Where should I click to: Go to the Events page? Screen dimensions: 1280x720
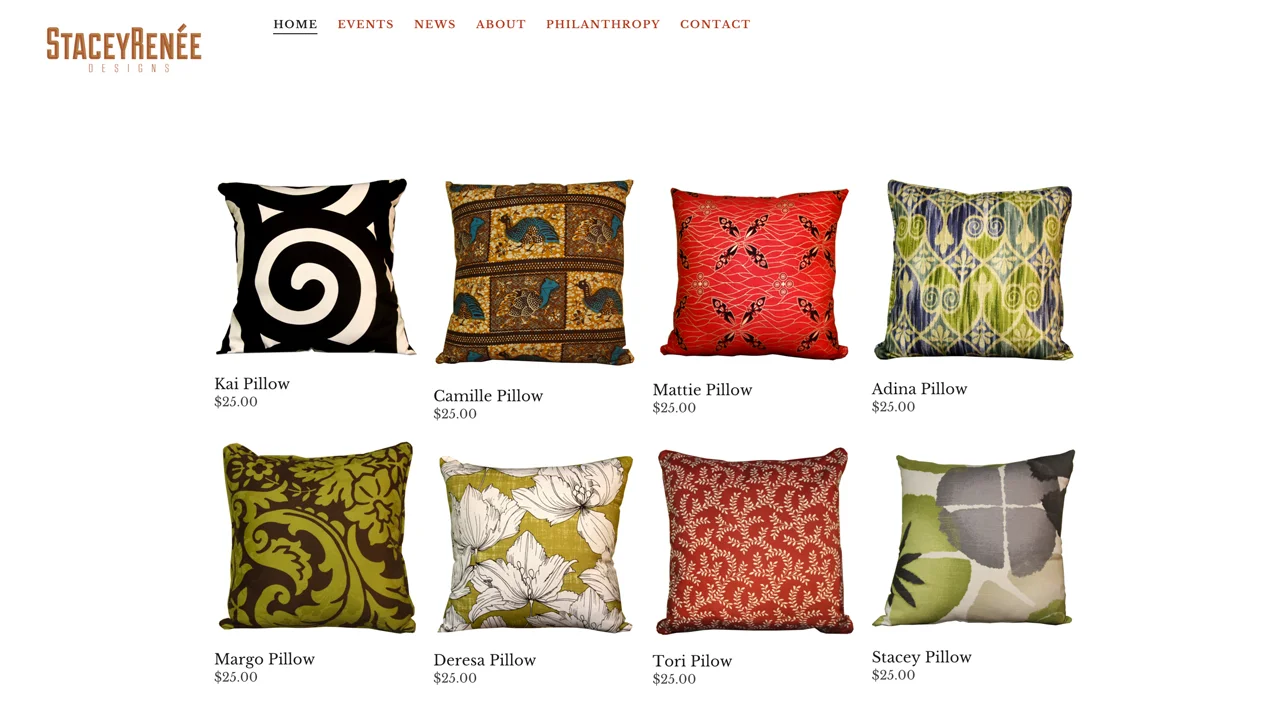click(366, 24)
